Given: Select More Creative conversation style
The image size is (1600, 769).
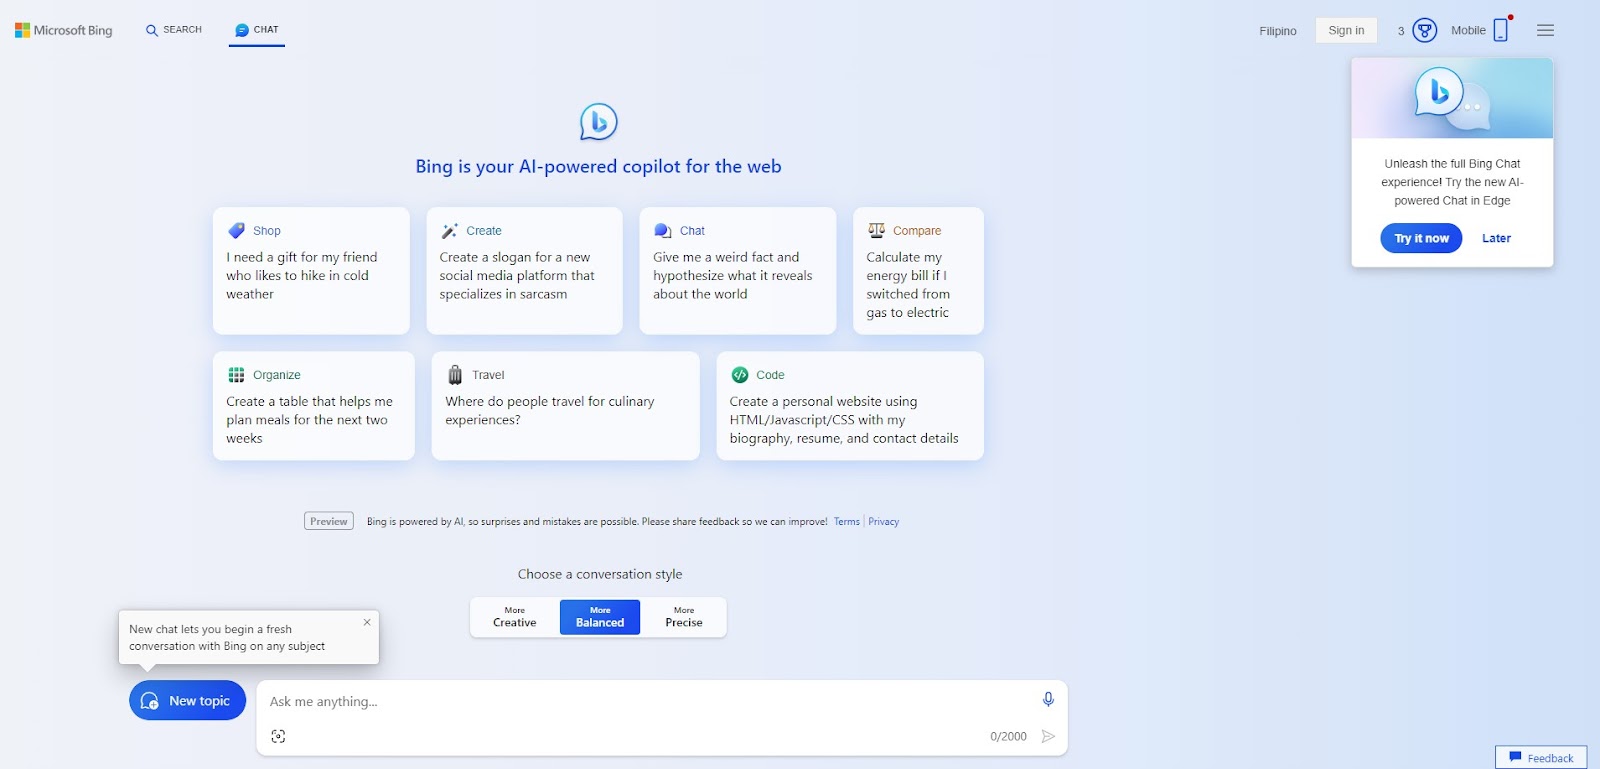Looking at the screenshot, I should coord(515,617).
